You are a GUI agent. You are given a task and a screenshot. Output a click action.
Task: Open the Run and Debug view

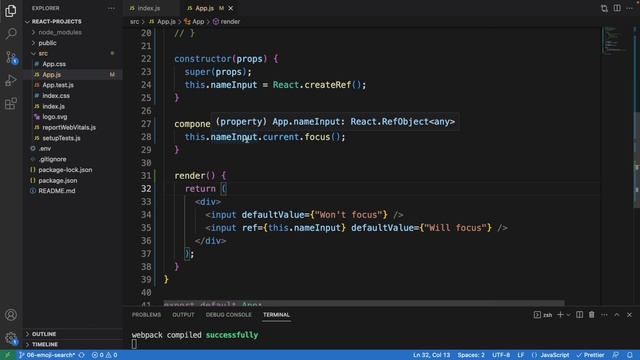tap(11, 80)
